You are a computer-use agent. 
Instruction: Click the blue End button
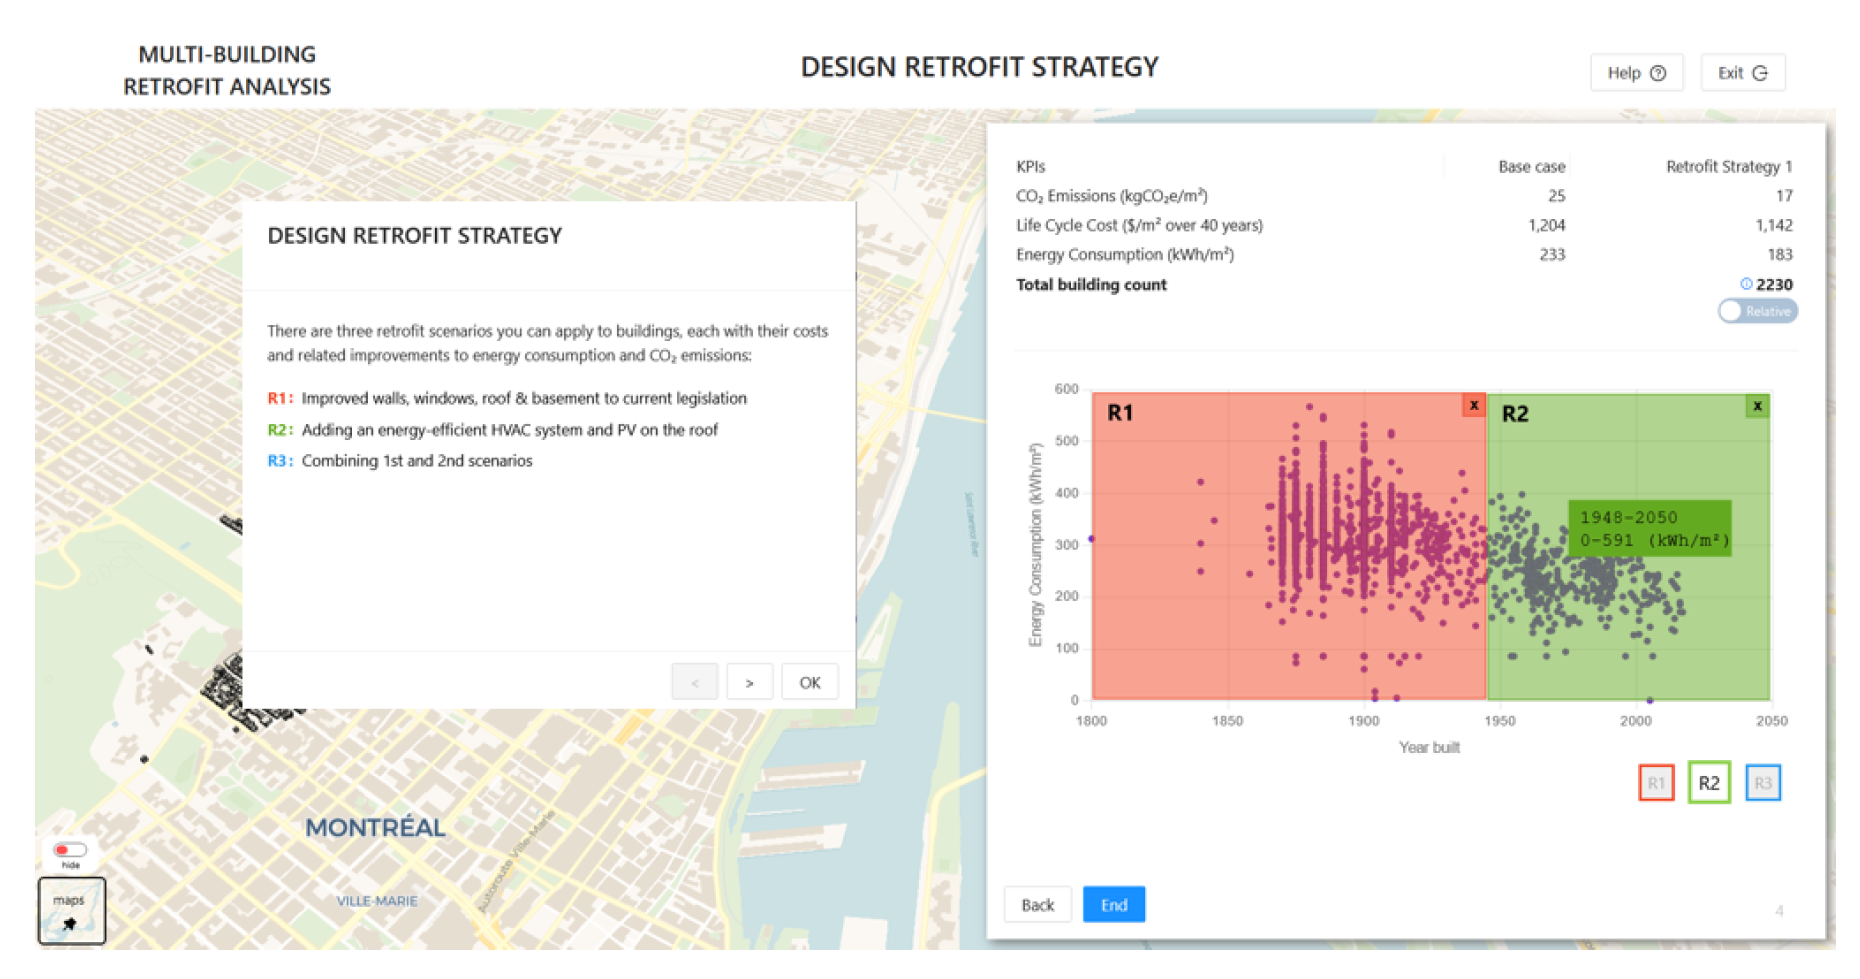coord(1113,905)
